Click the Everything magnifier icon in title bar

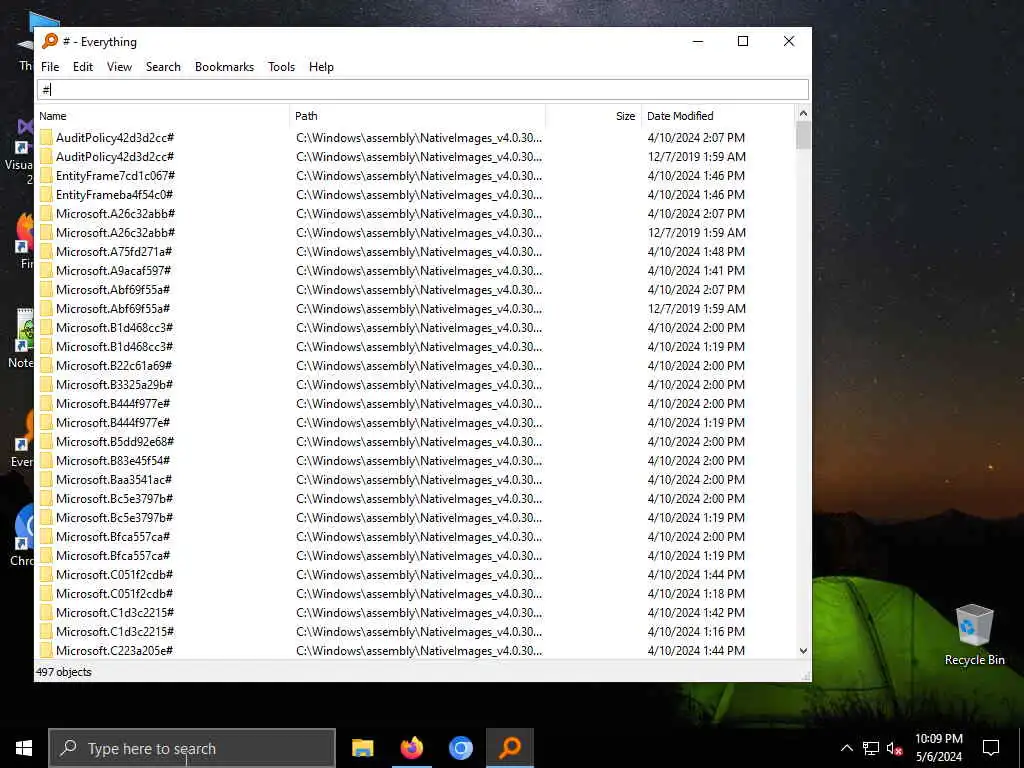coord(50,41)
